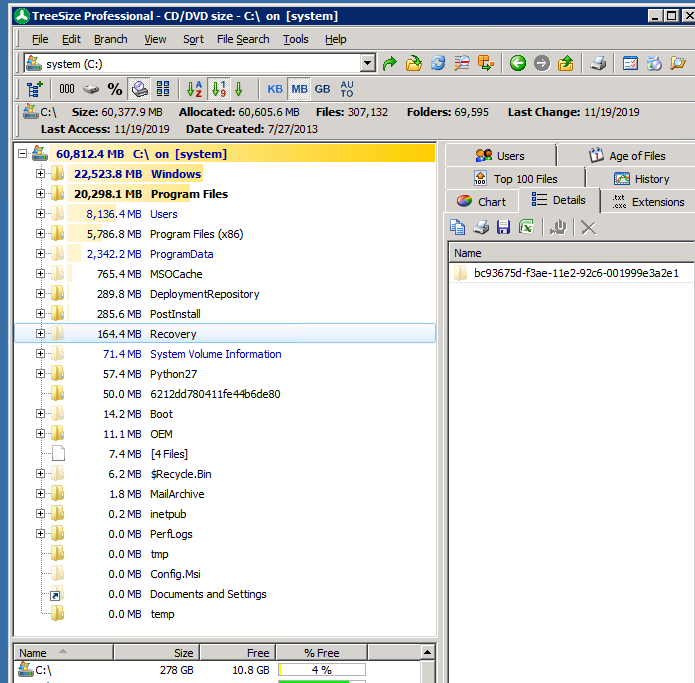This screenshot has height=683, width=695.
Task: Click the copy icon in Details pane
Action: click(457, 227)
